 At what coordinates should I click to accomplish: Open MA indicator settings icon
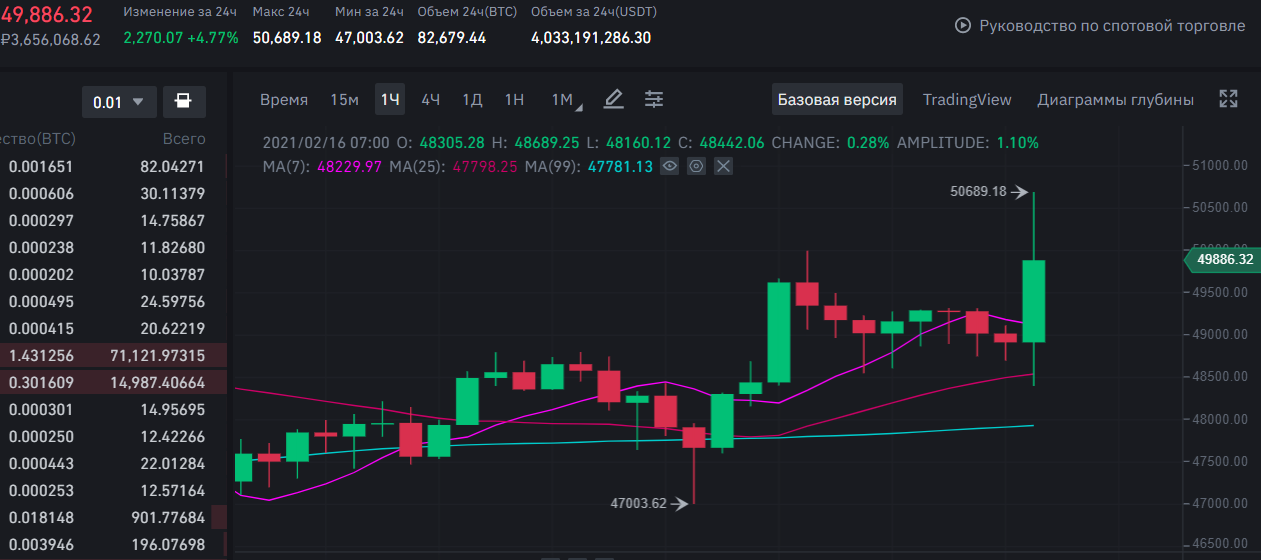point(697,166)
